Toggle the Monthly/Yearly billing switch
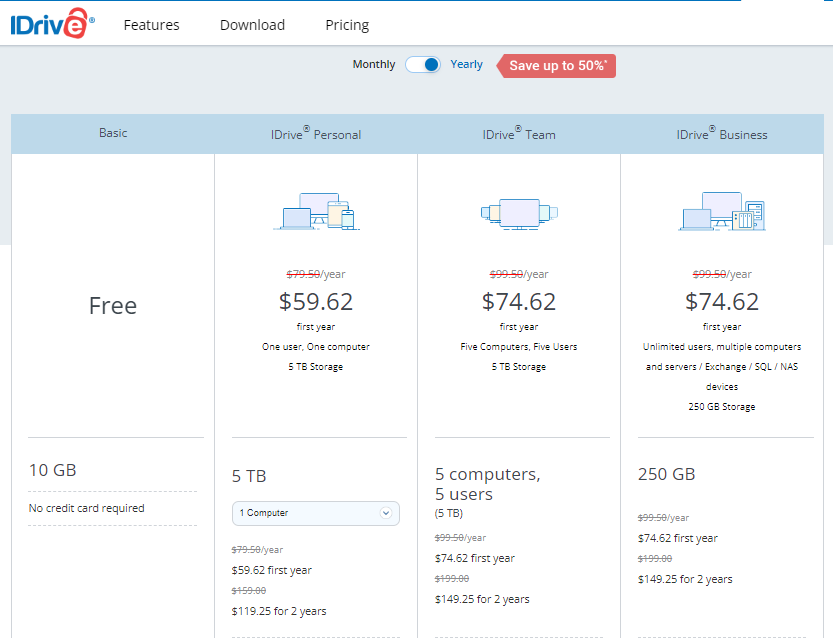Screen dimensions: 833x638 coord(423,65)
